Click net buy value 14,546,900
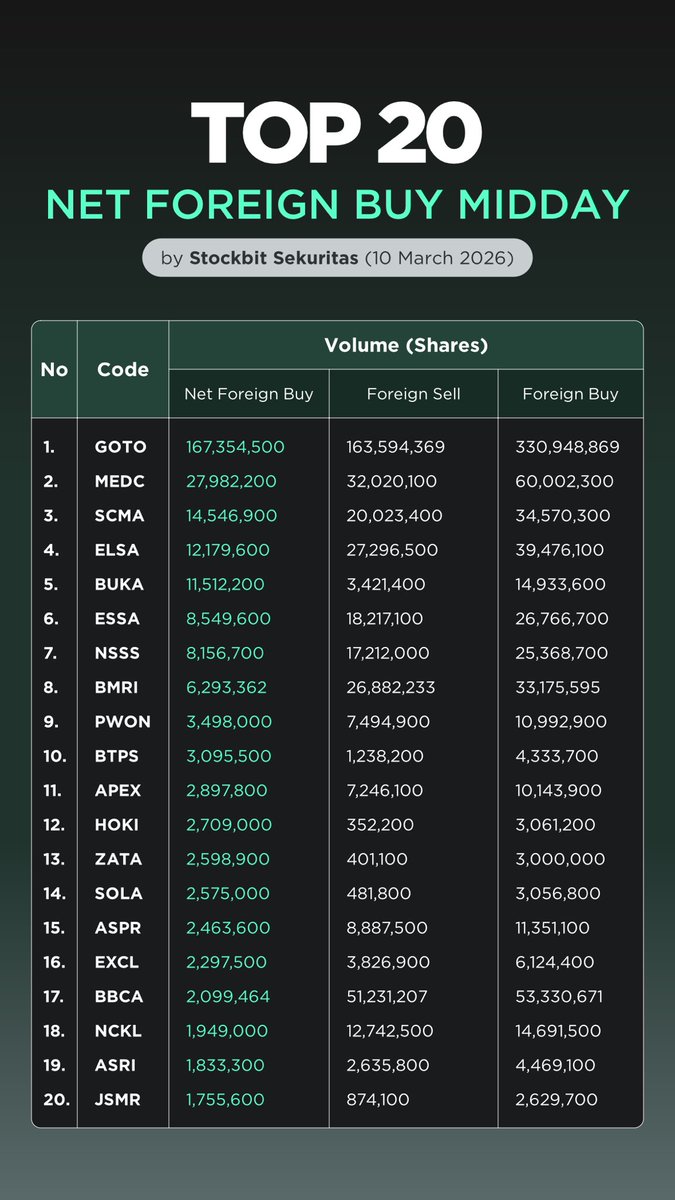Screen dimensions: 675x1200 coord(231,516)
